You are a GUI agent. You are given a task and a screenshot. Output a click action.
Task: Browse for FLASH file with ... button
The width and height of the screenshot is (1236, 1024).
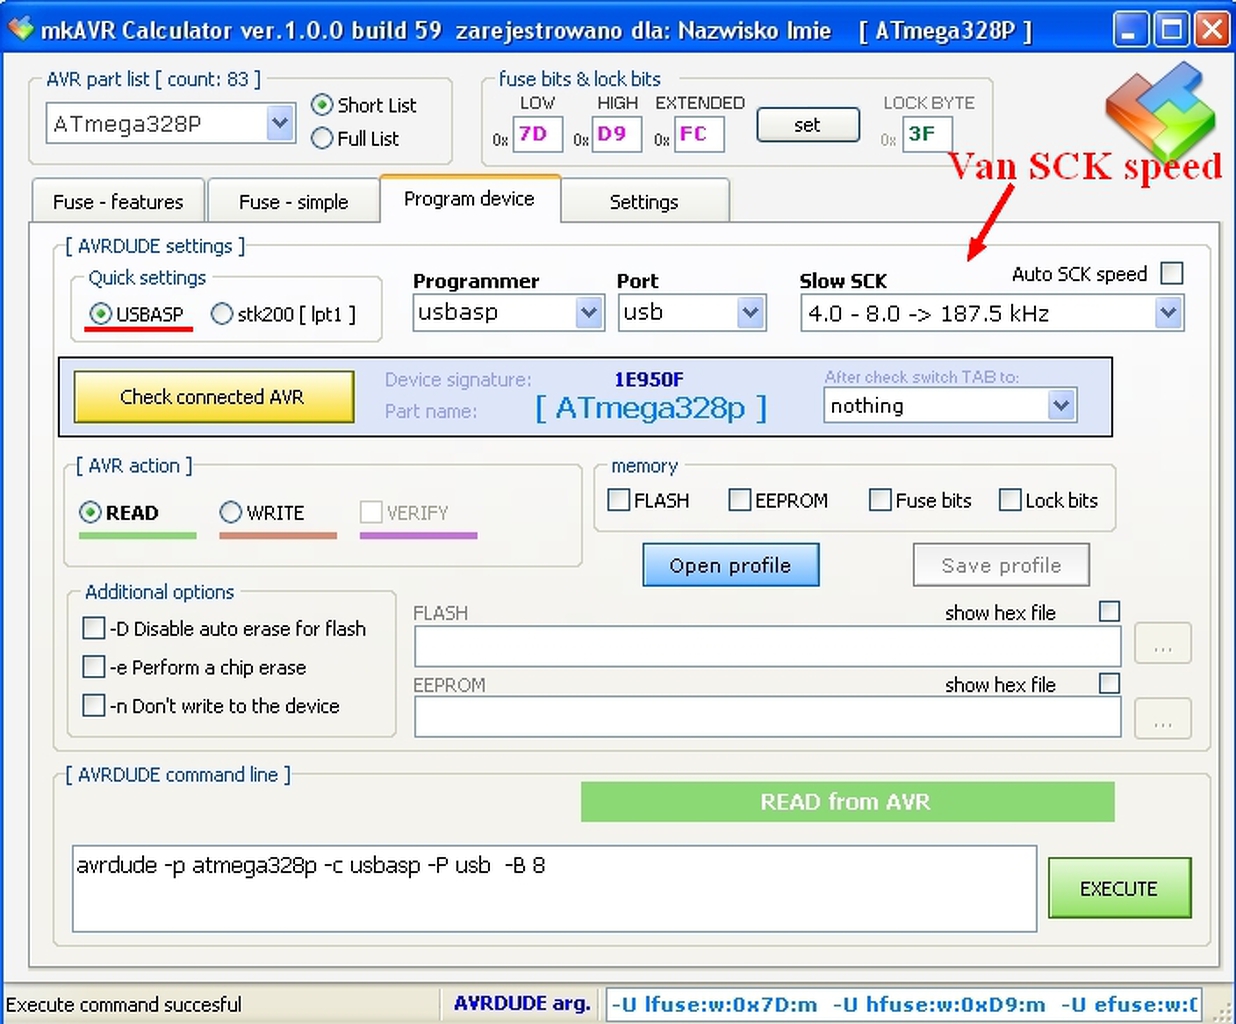pyautogui.click(x=1163, y=644)
